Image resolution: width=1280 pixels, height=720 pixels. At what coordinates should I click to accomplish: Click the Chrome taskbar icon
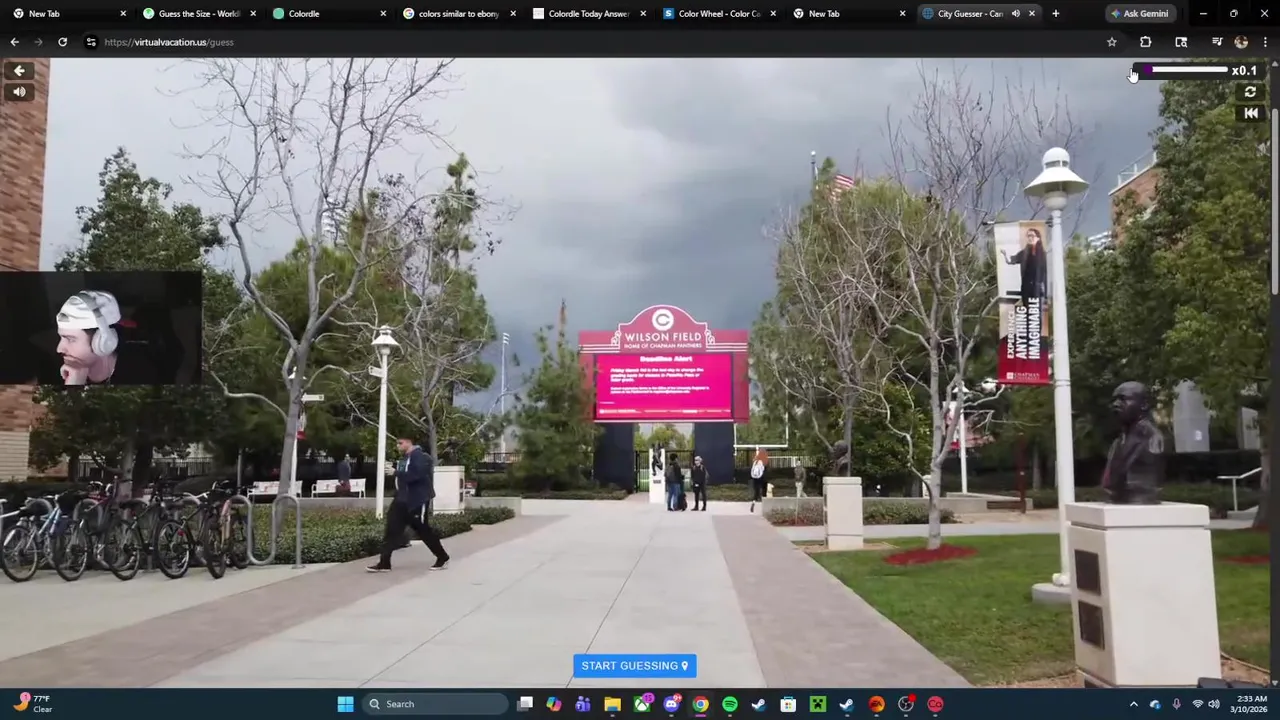(700, 704)
